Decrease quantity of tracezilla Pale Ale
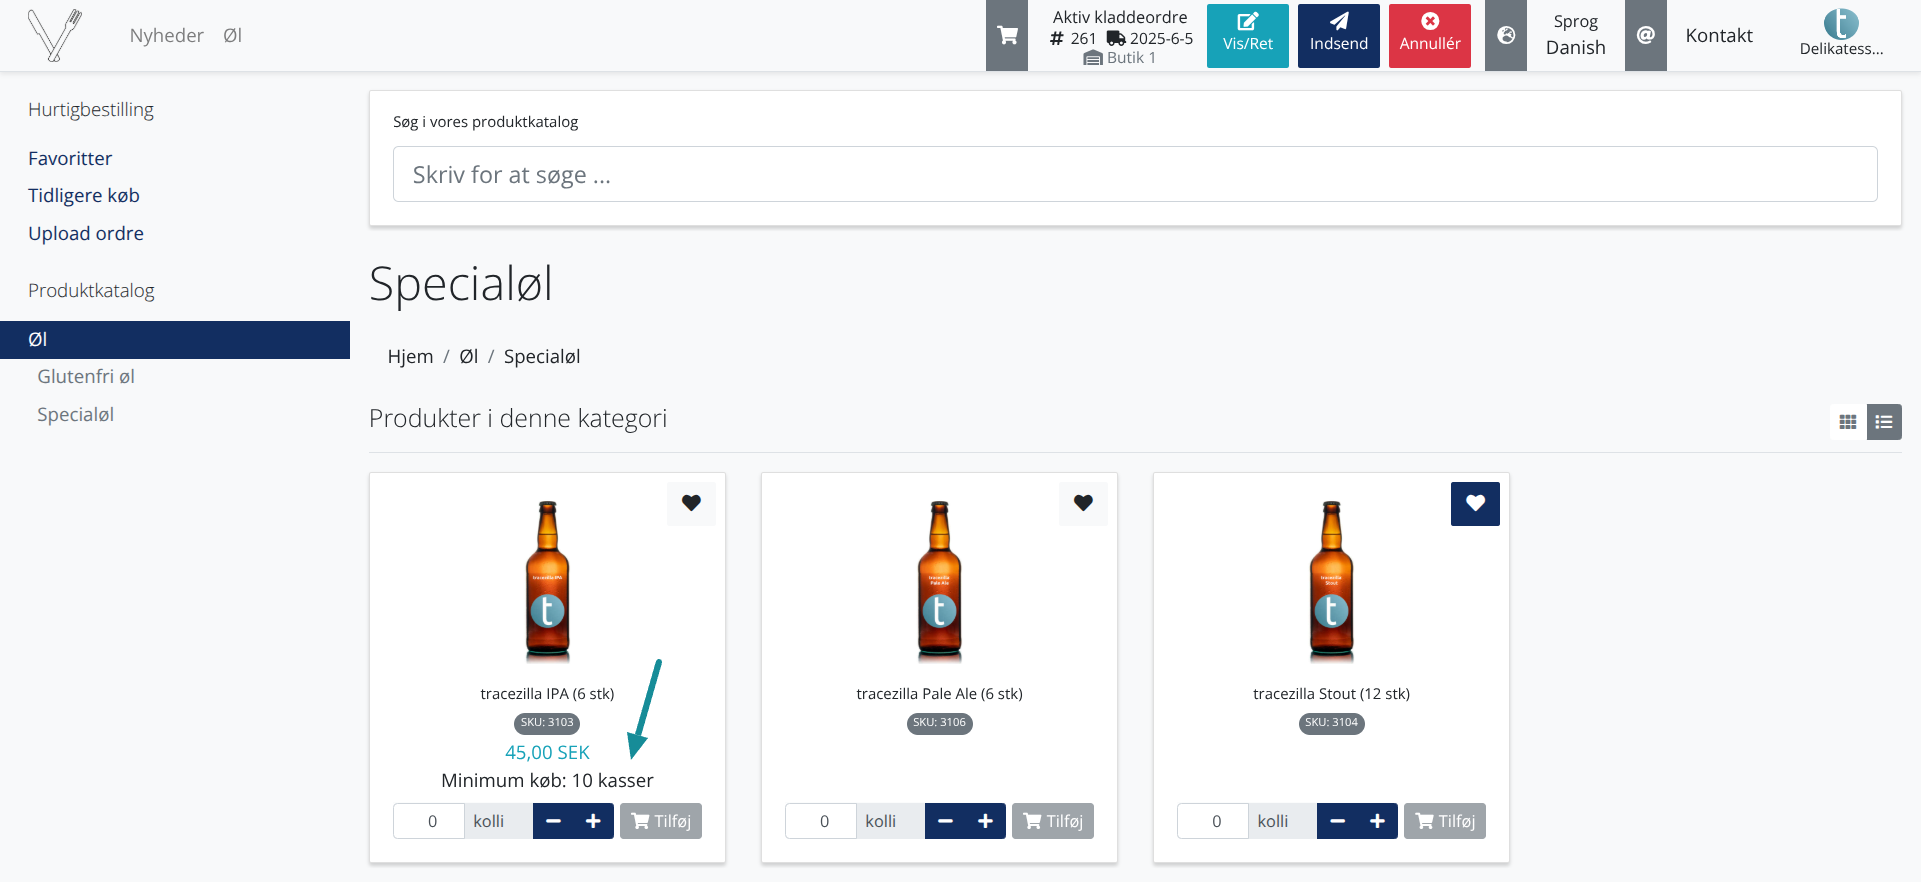The width and height of the screenshot is (1921, 882). [x=945, y=821]
